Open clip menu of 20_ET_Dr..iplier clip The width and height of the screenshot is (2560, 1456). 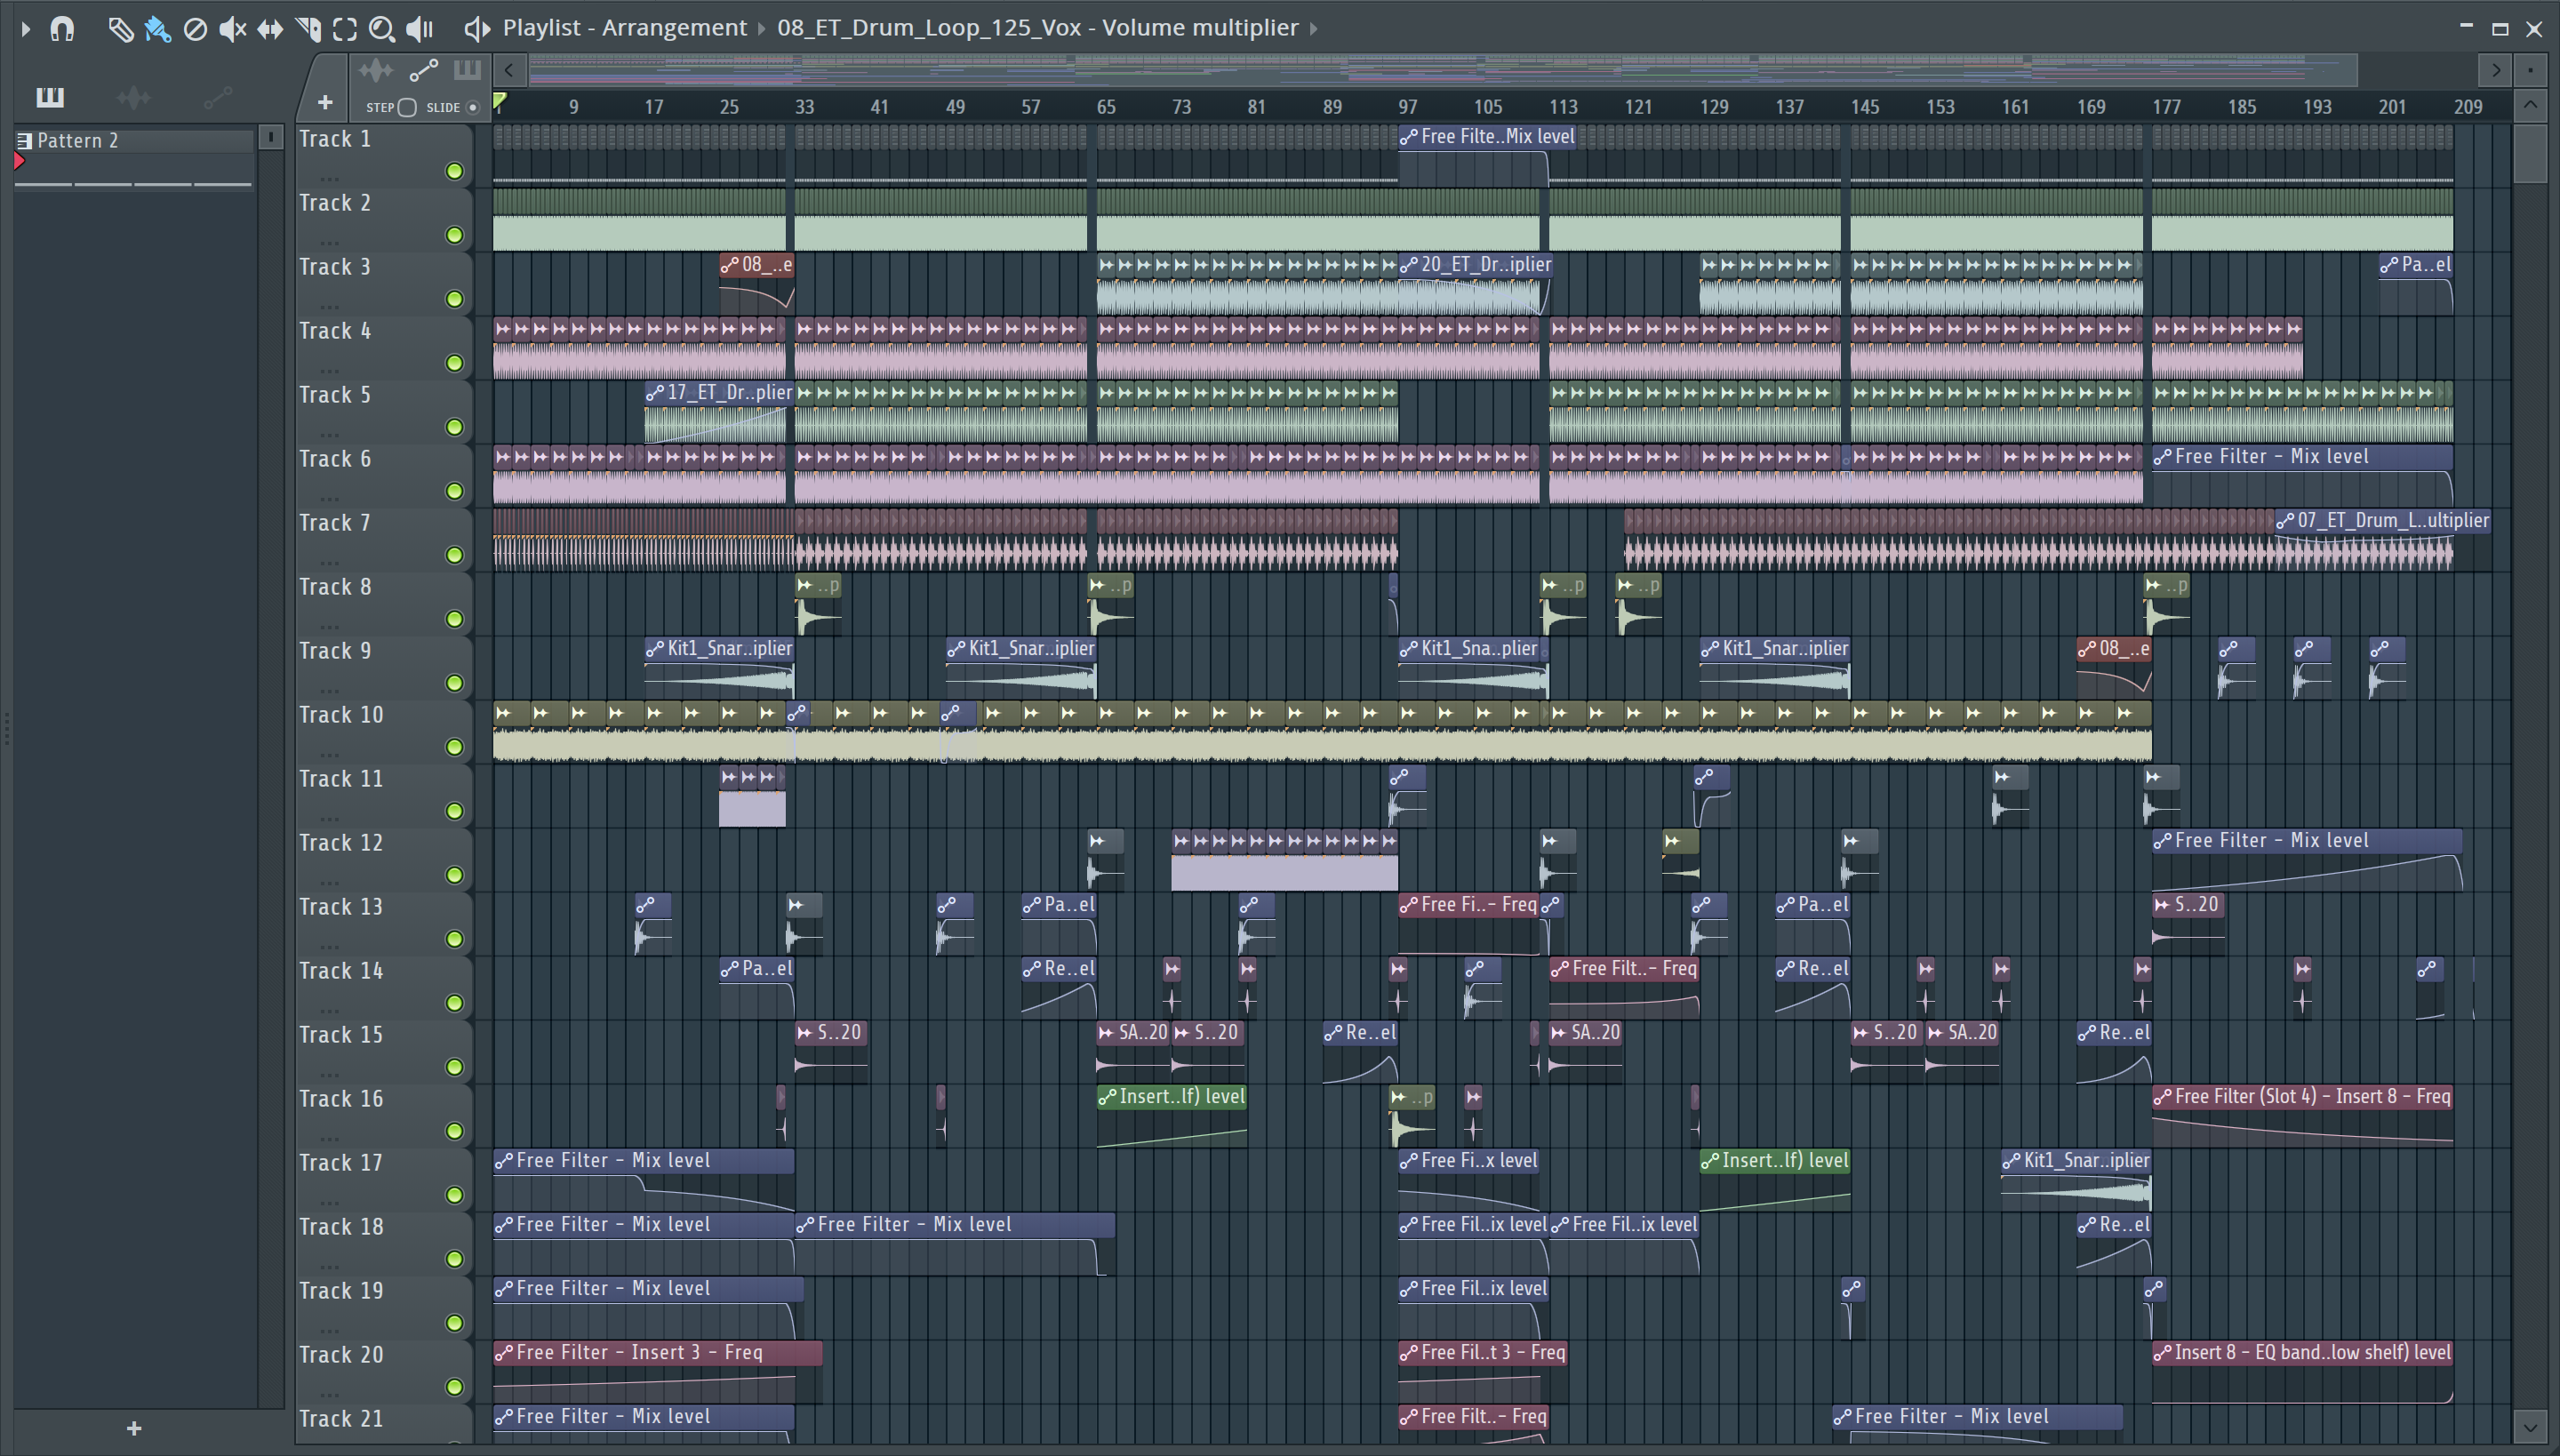(x=1409, y=265)
